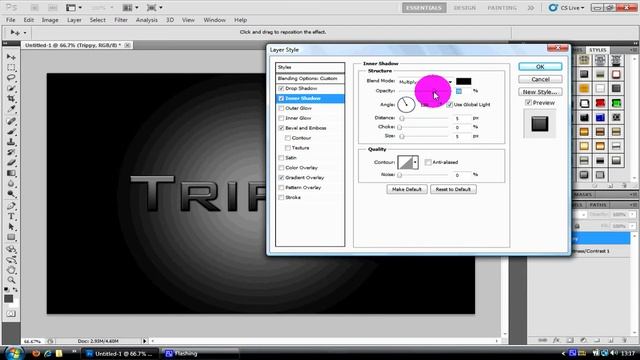Click the Angle dial control
Image resolution: width=640 pixels, height=360 pixels.
406,105
